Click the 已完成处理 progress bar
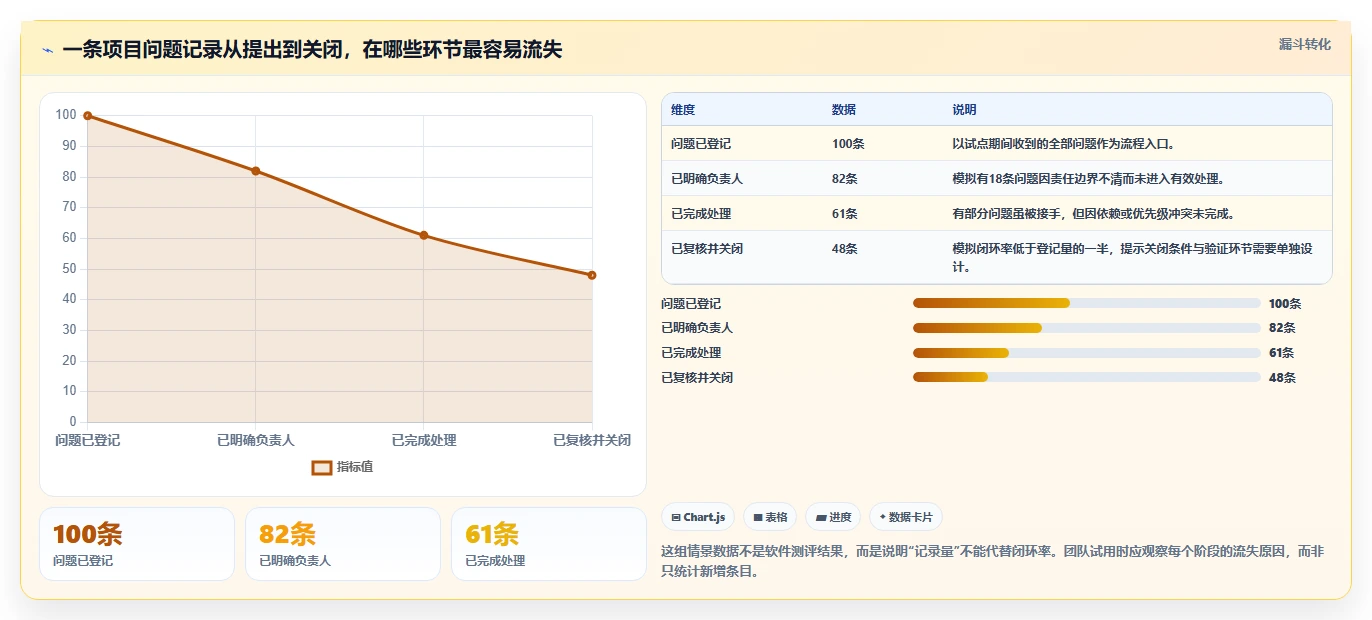1372x620 pixels. (1087, 353)
